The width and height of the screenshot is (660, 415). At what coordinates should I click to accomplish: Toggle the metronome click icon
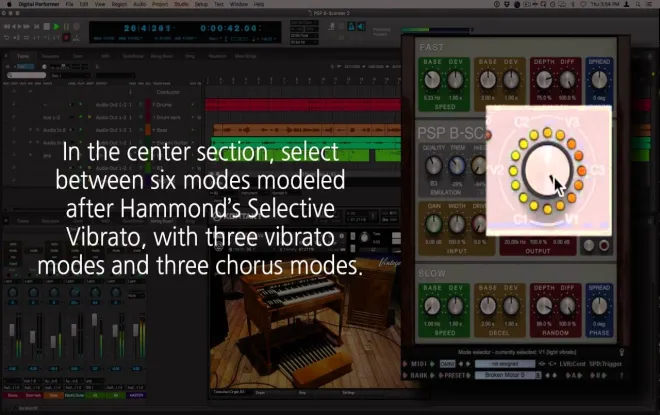[x=351, y=27]
